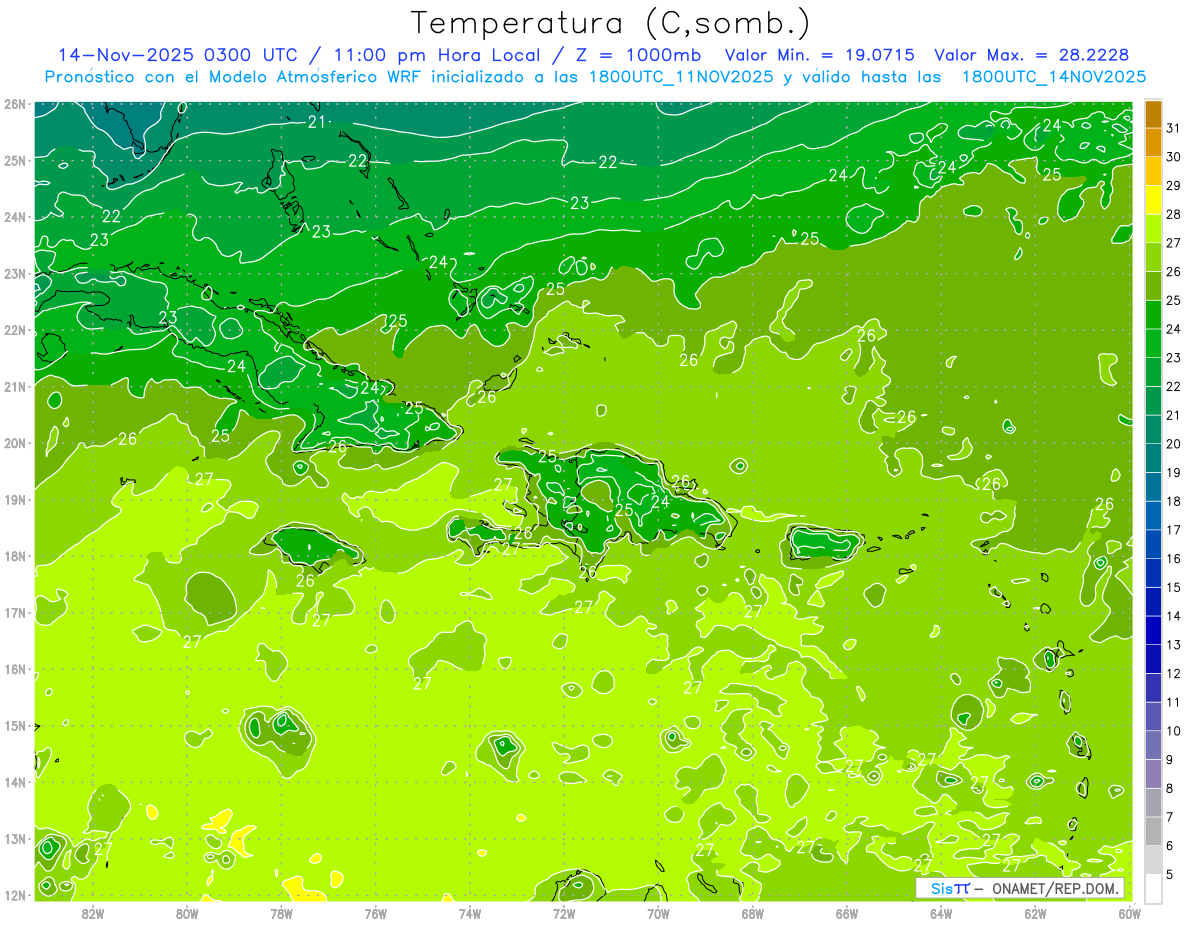Click the "22N" latitude axis label
Viewport: 1200px width, 927px height.
tap(14, 330)
